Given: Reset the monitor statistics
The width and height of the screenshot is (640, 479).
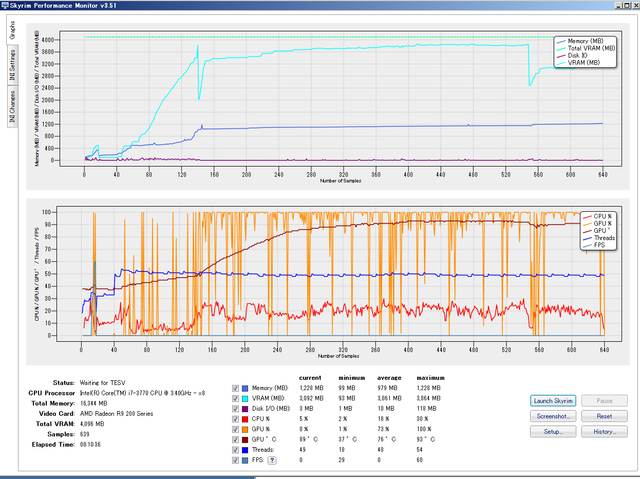Looking at the screenshot, I should pos(604,416).
